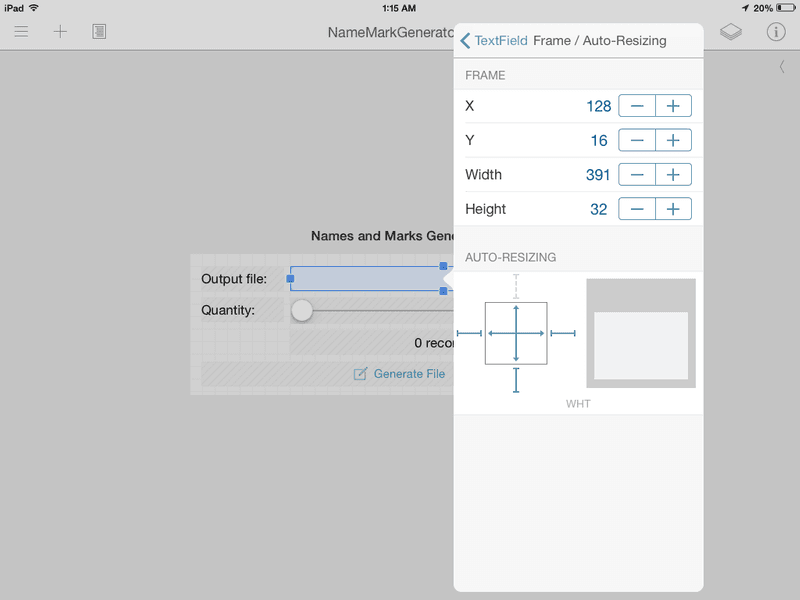
Task: Tap the battery indicator in status bar
Action: click(x=786, y=8)
